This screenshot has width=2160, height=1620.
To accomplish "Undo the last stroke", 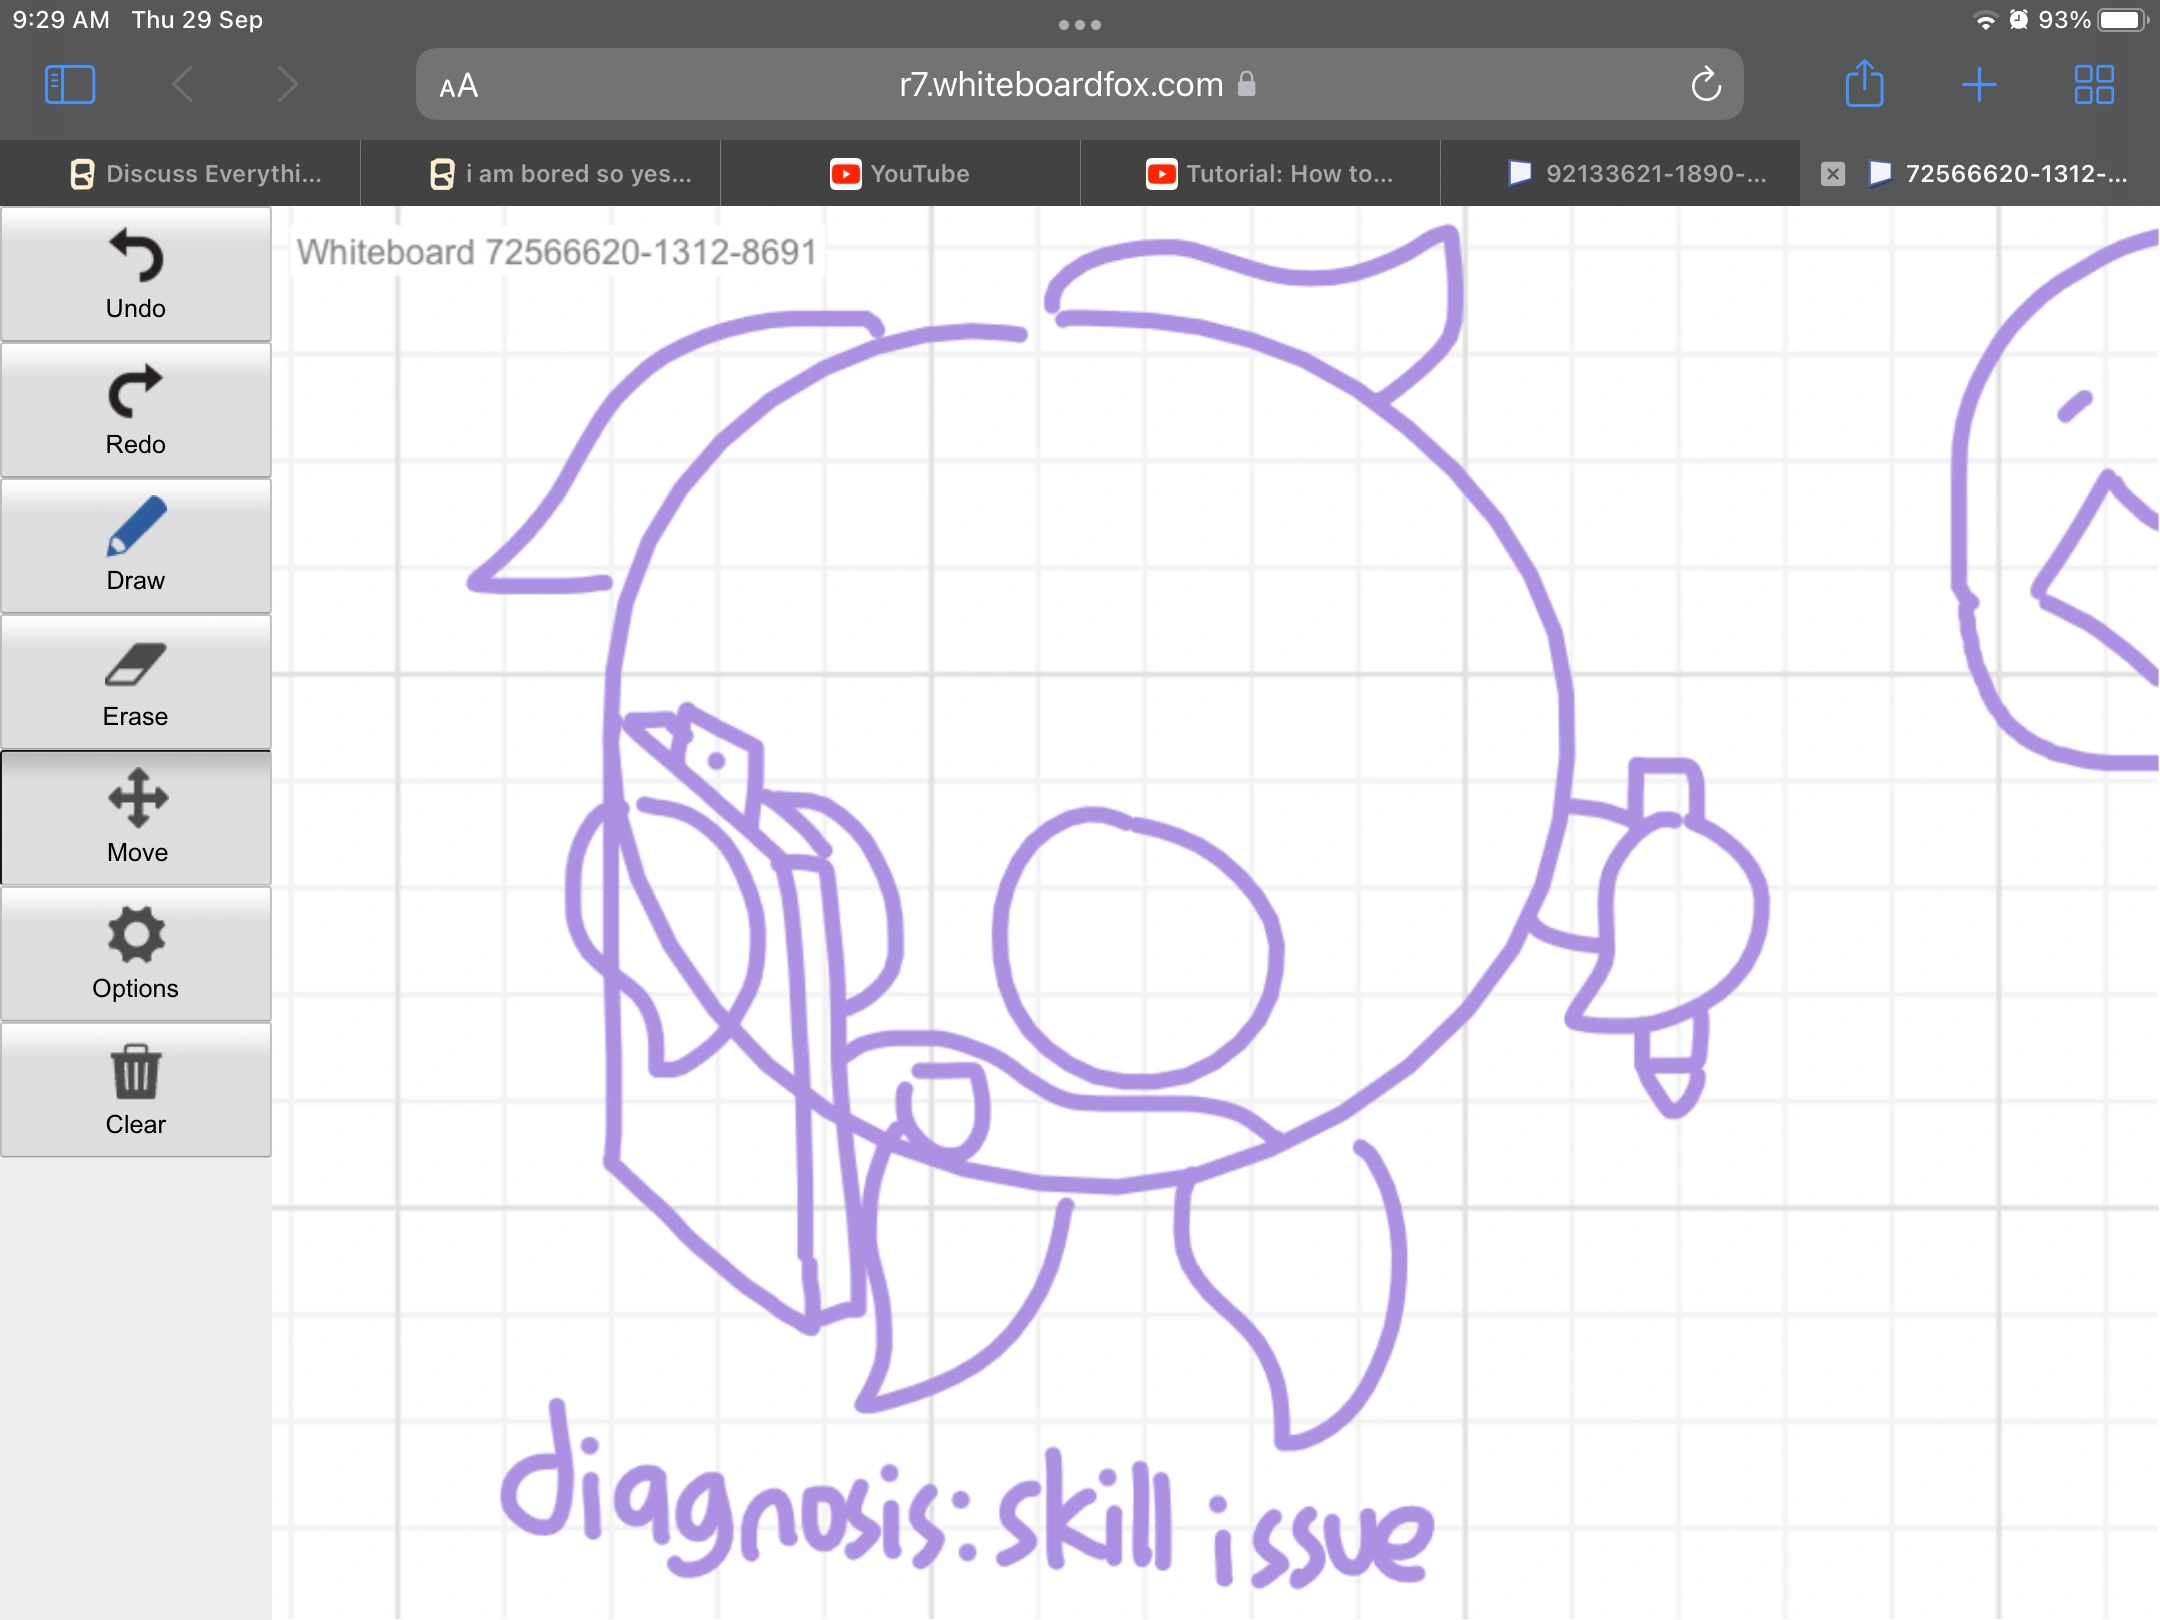I will coord(135,273).
